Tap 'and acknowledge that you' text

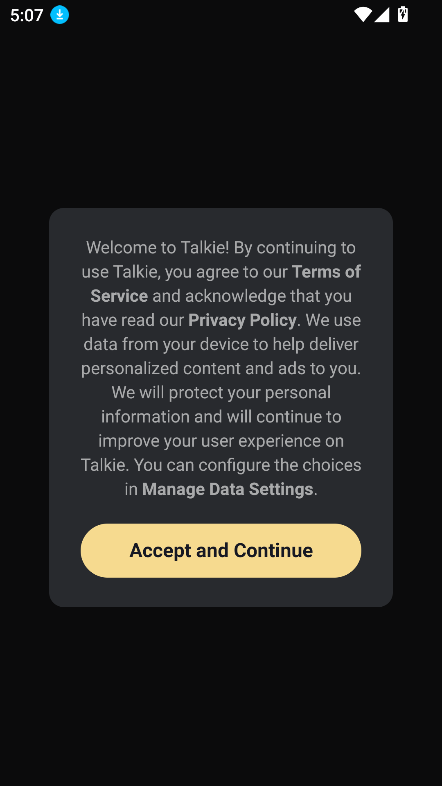[252, 296]
